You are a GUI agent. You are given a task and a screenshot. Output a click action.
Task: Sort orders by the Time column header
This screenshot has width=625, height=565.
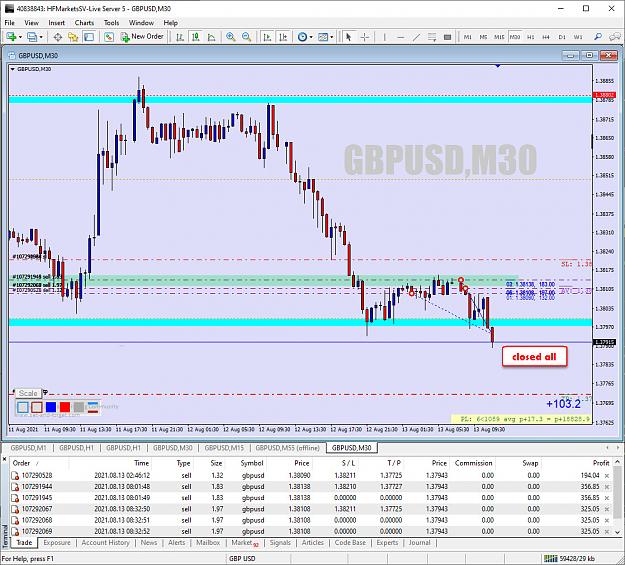tap(142, 463)
